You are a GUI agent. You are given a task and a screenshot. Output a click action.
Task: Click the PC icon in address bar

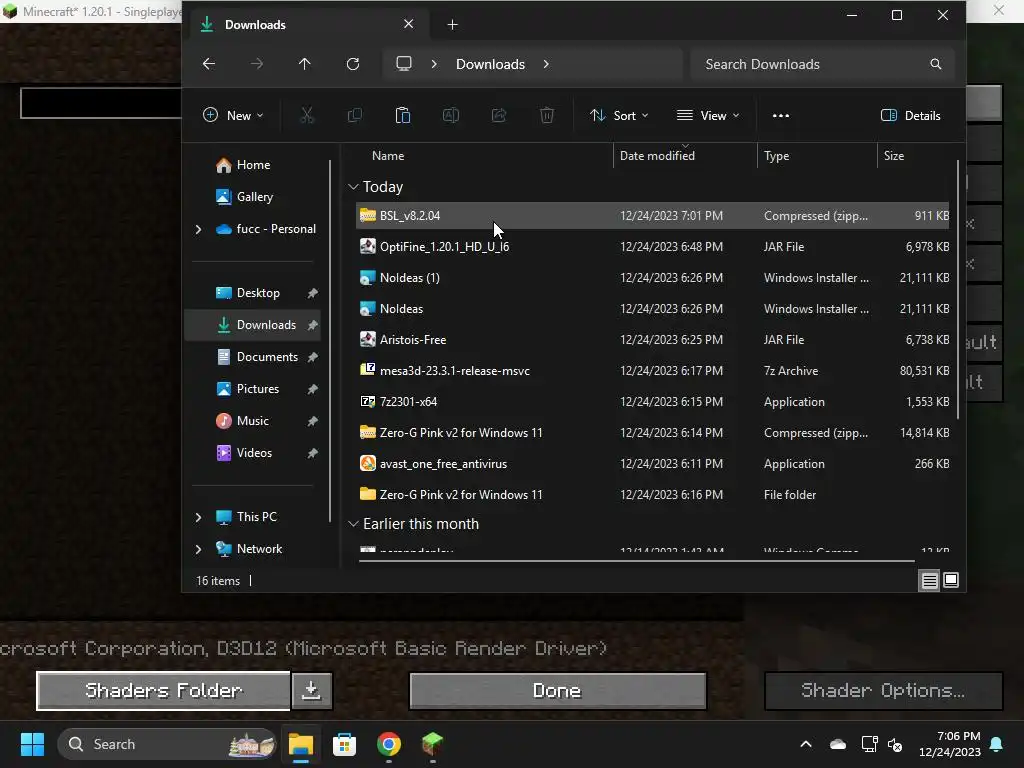tap(404, 64)
